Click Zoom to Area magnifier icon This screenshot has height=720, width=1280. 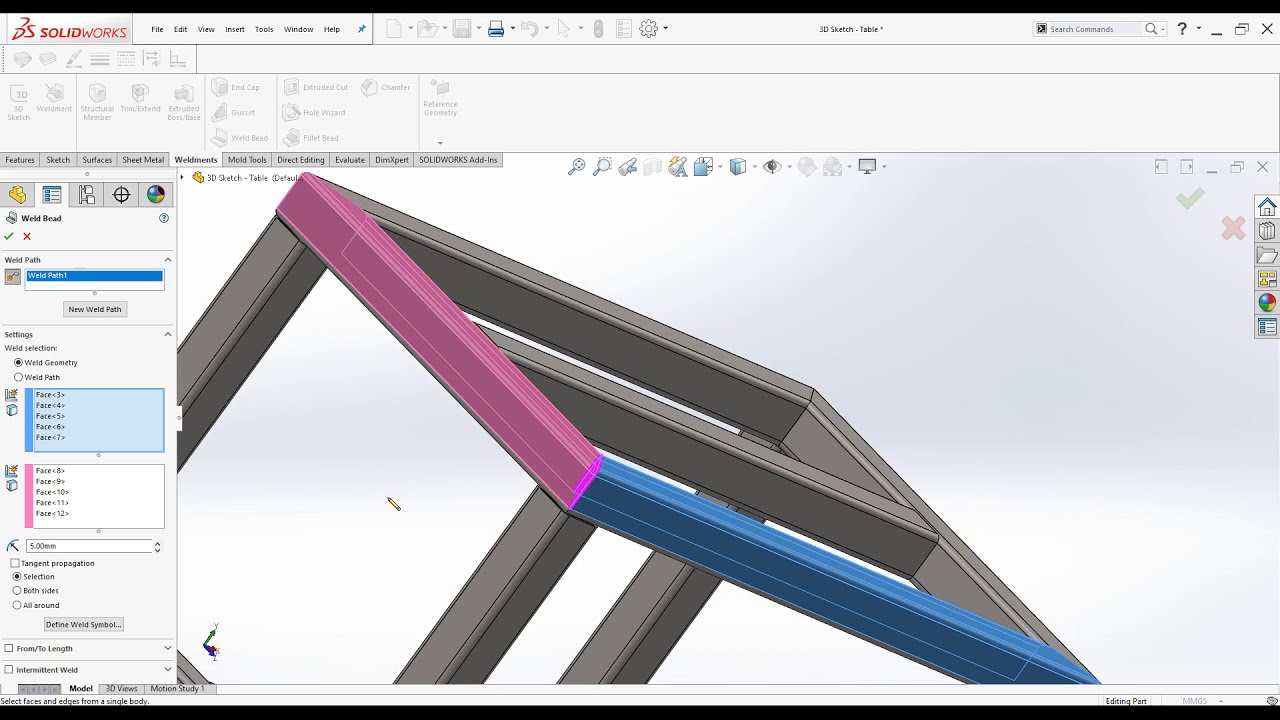[x=602, y=167]
